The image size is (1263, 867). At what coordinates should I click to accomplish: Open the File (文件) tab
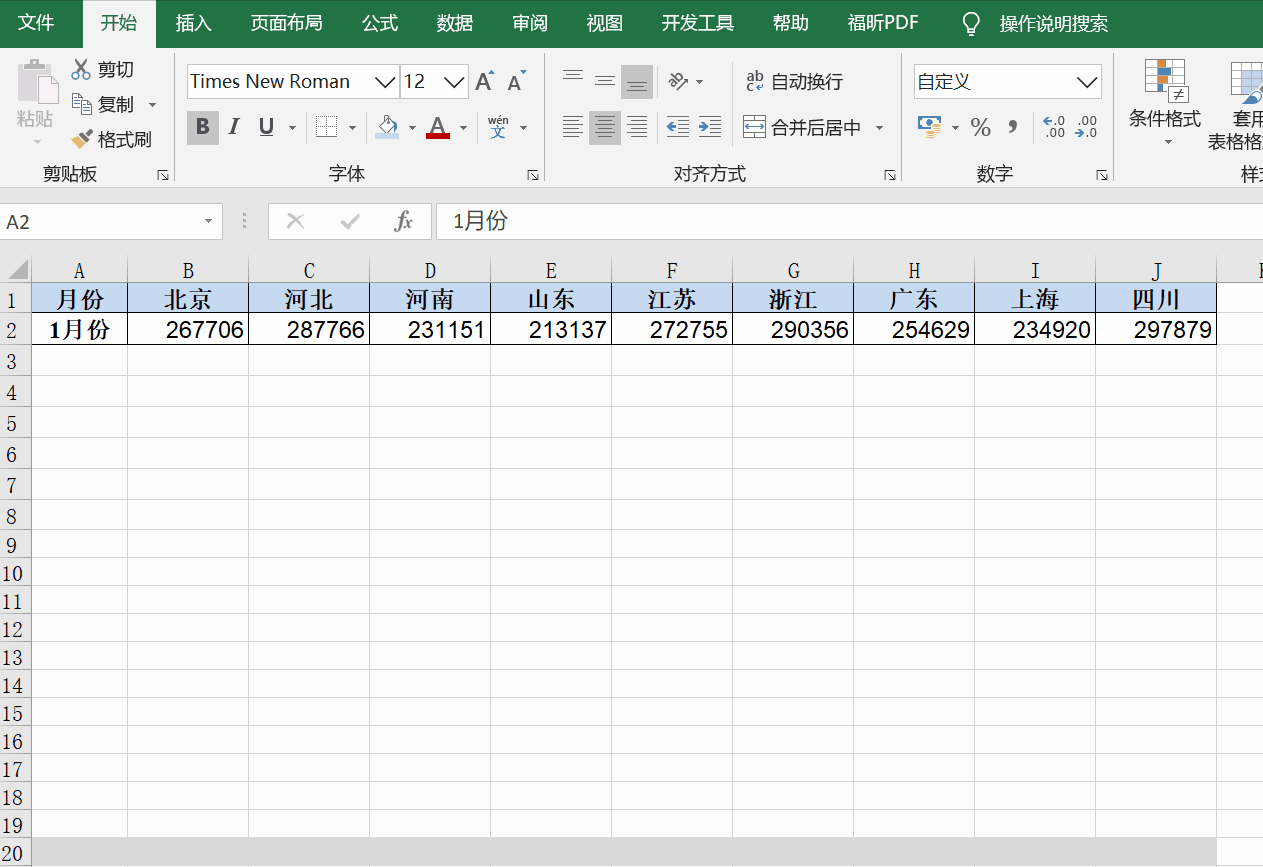point(36,23)
